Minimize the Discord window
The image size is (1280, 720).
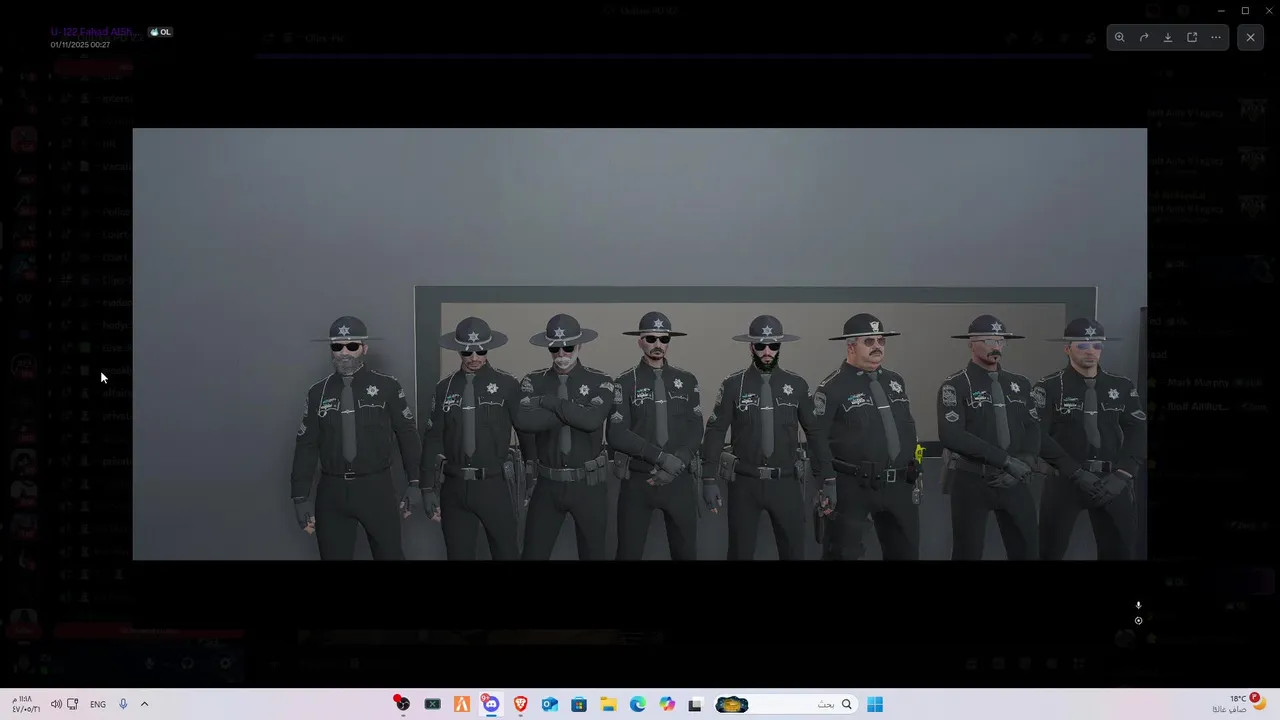coord(1221,10)
